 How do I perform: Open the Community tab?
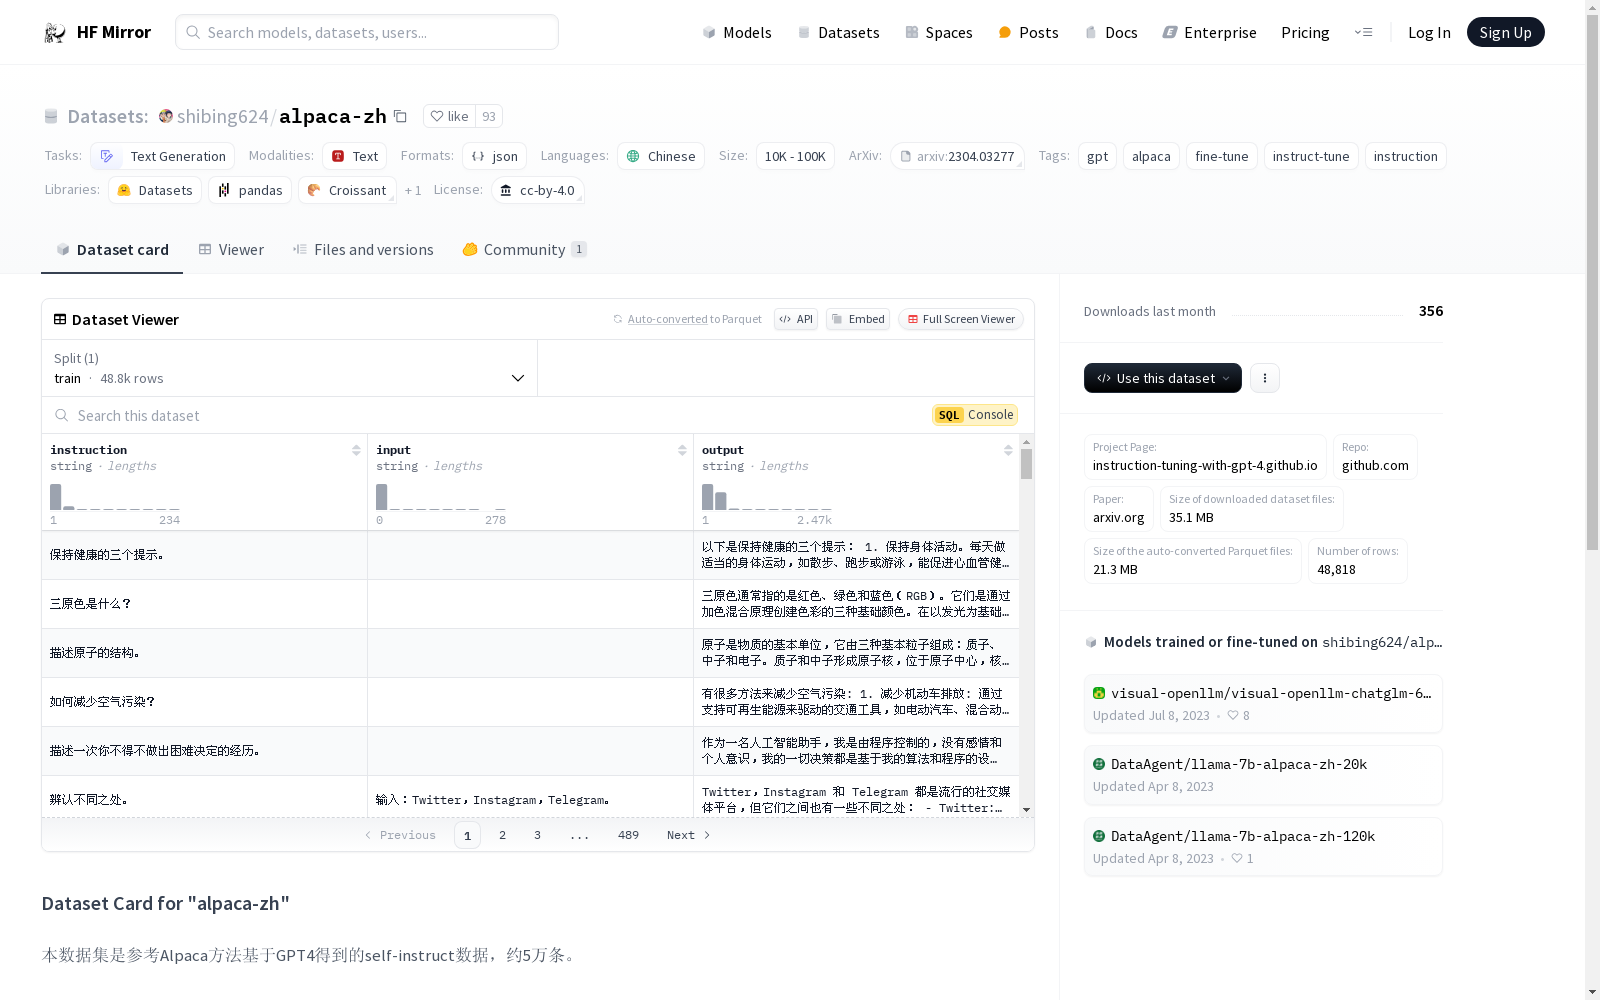[524, 249]
